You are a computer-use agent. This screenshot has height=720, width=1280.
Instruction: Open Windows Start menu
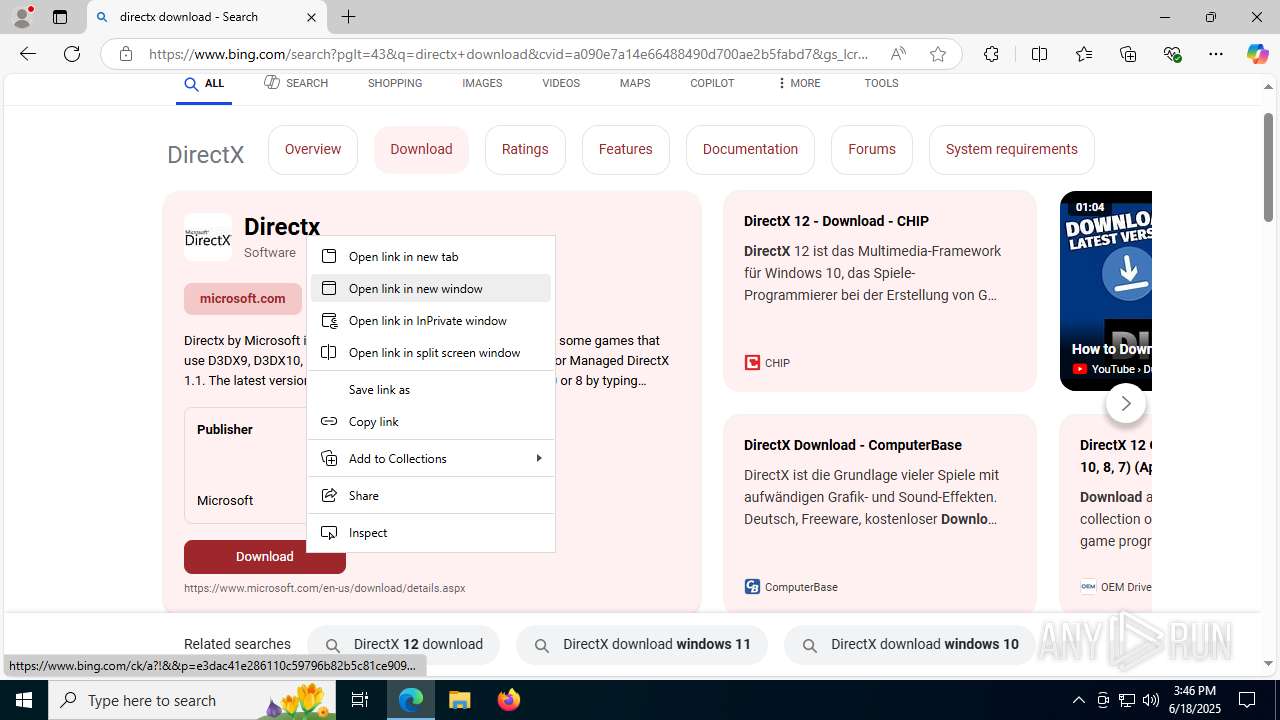click(24, 700)
